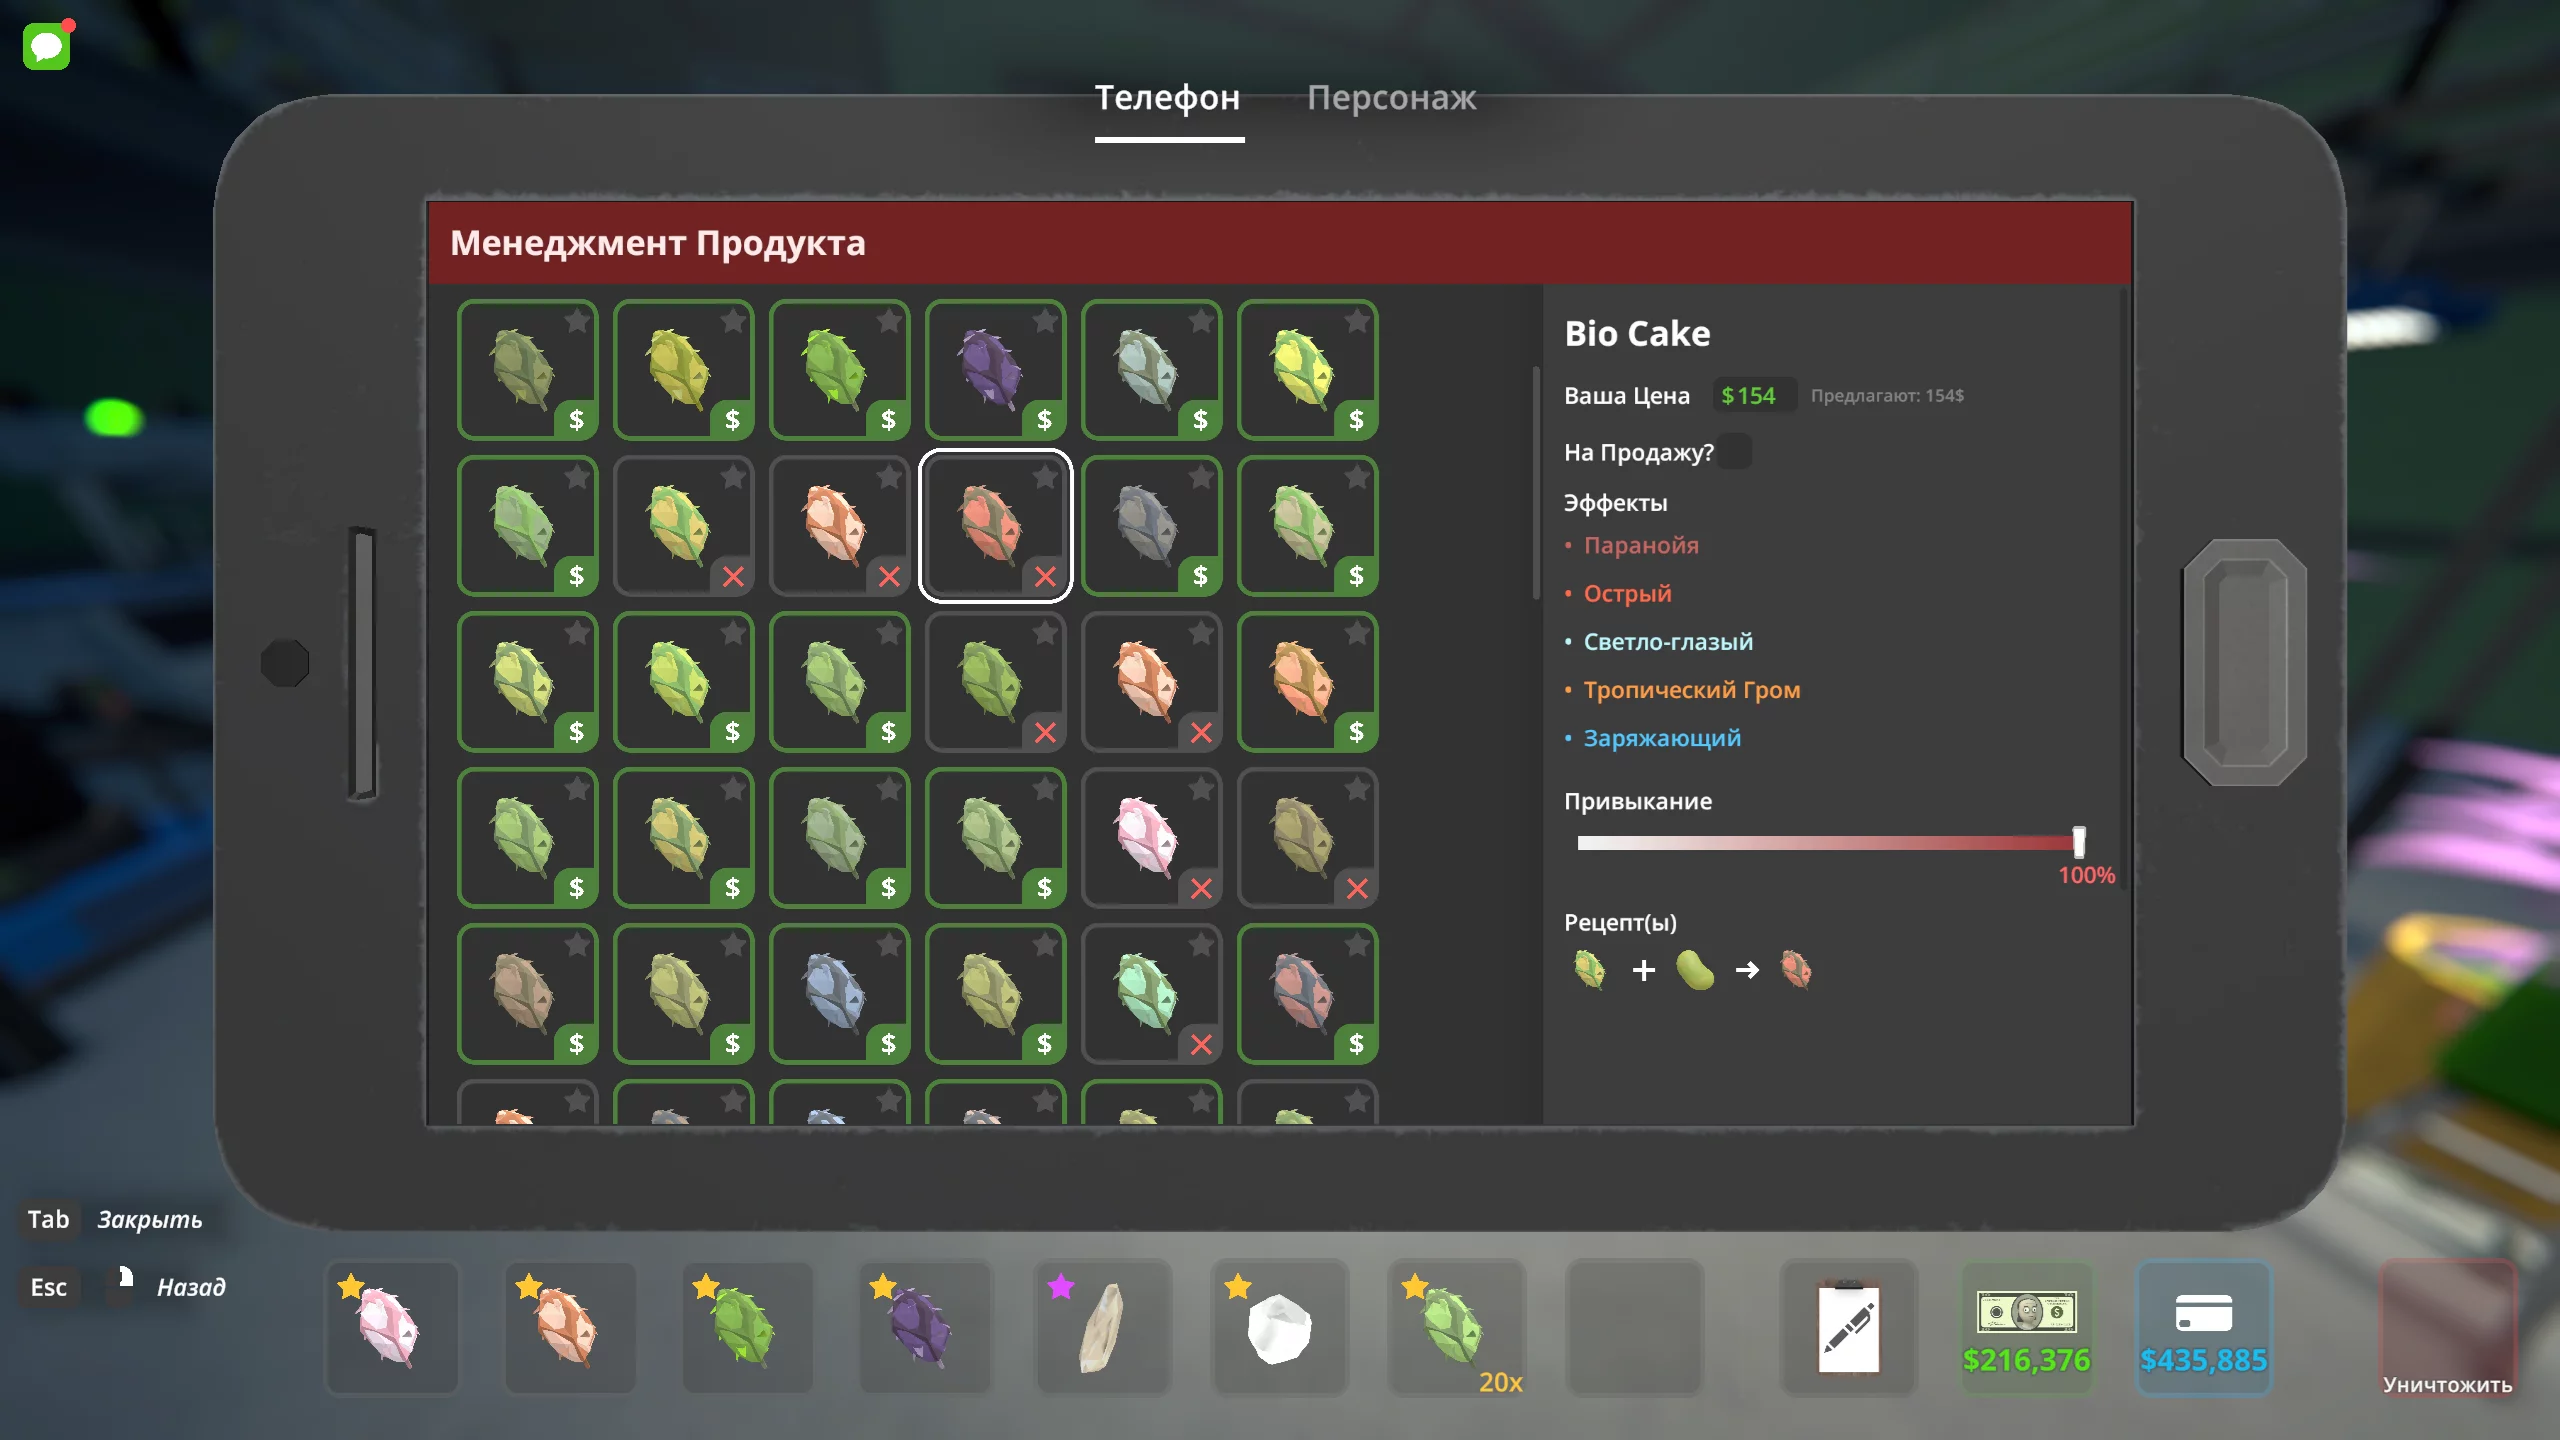The width and height of the screenshot is (2560, 1440).
Task: Select the purple product in first row
Action: pyautogui.click(x=995, y=370)
